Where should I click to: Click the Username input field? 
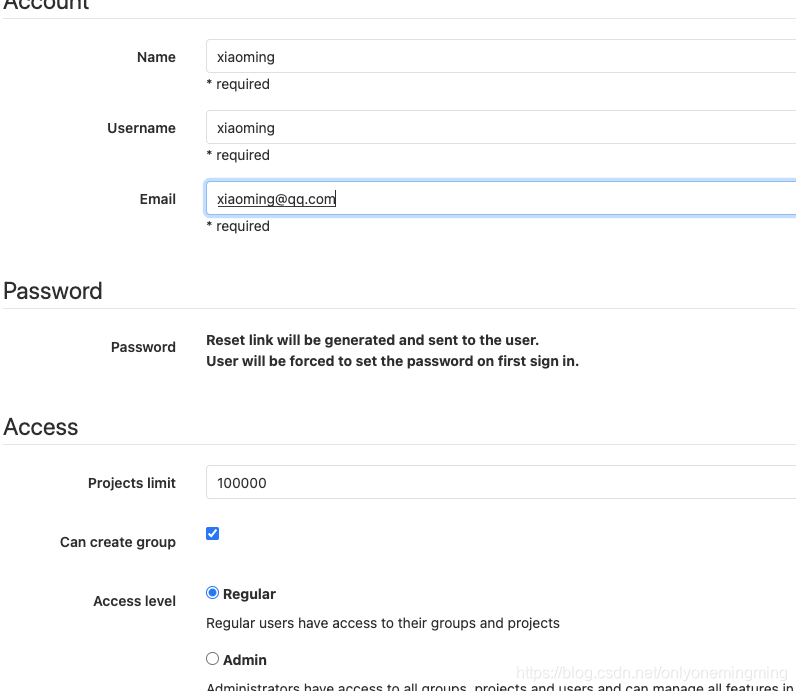tap(501, 127)
